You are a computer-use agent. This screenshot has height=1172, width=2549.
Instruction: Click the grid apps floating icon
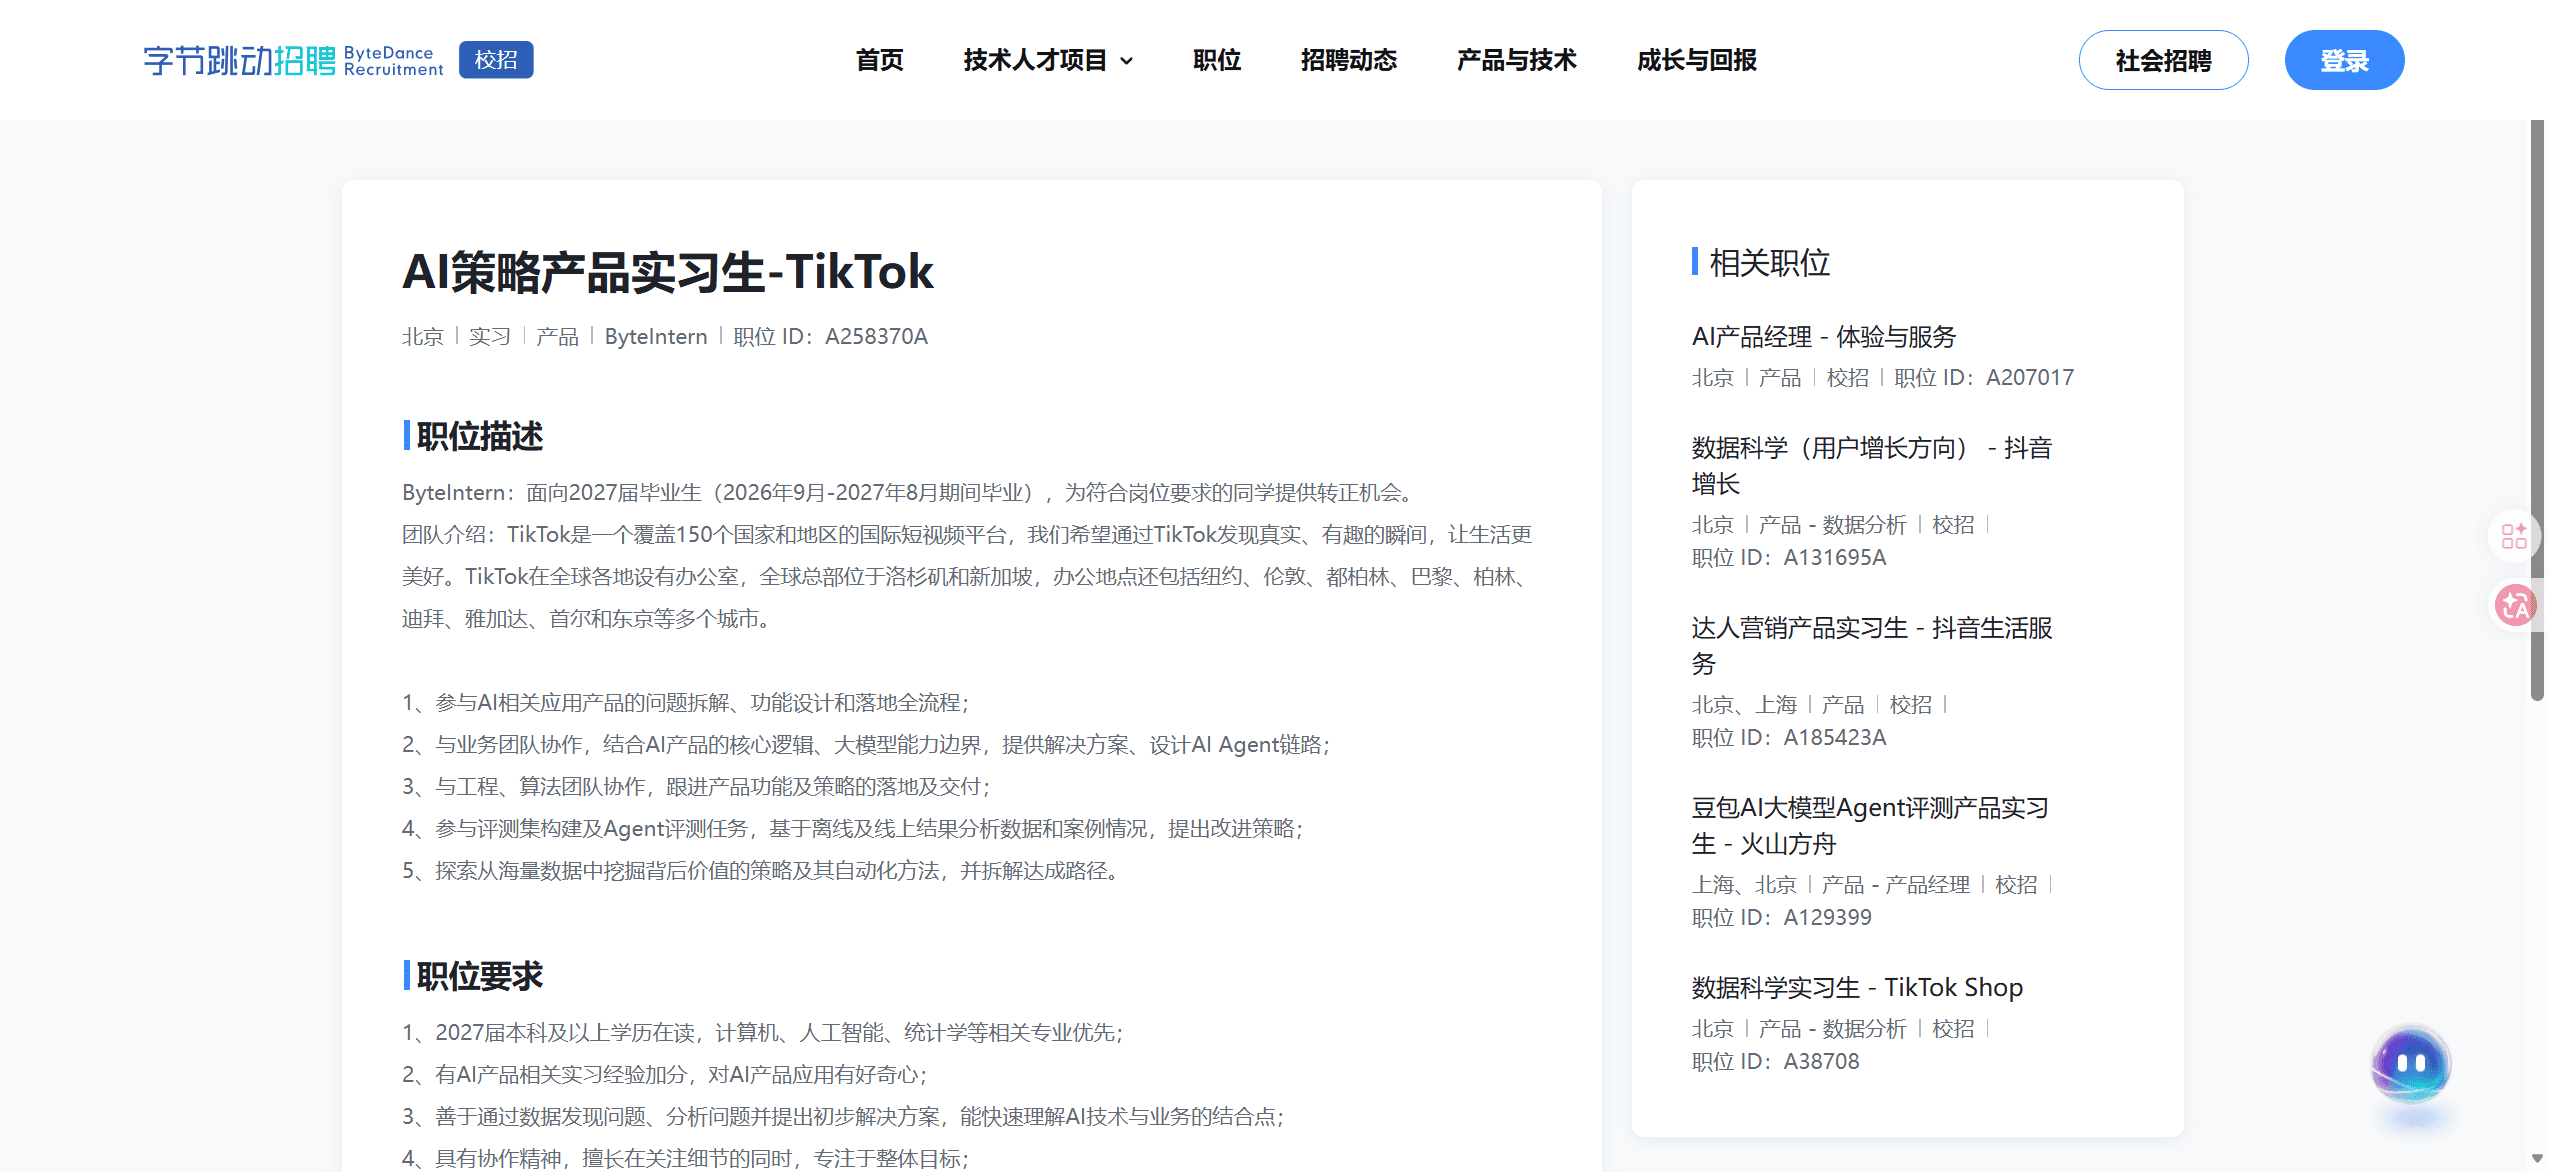pyautogui.click(x=2514, y=536)
